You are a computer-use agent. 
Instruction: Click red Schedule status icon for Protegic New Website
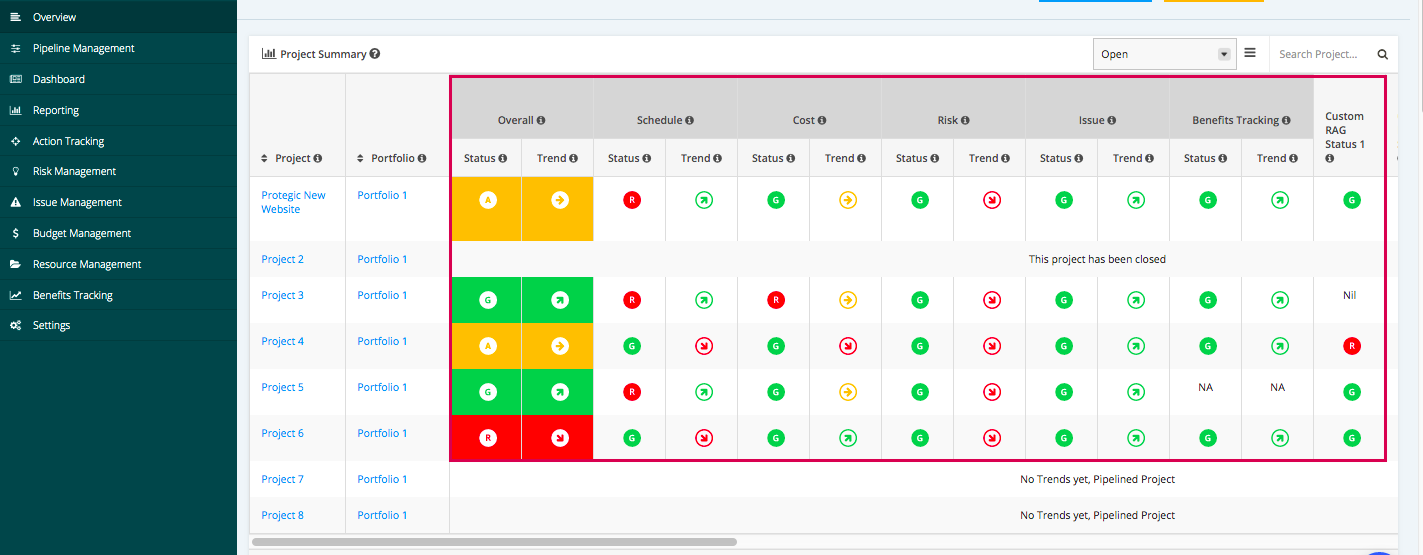(631, 200)
